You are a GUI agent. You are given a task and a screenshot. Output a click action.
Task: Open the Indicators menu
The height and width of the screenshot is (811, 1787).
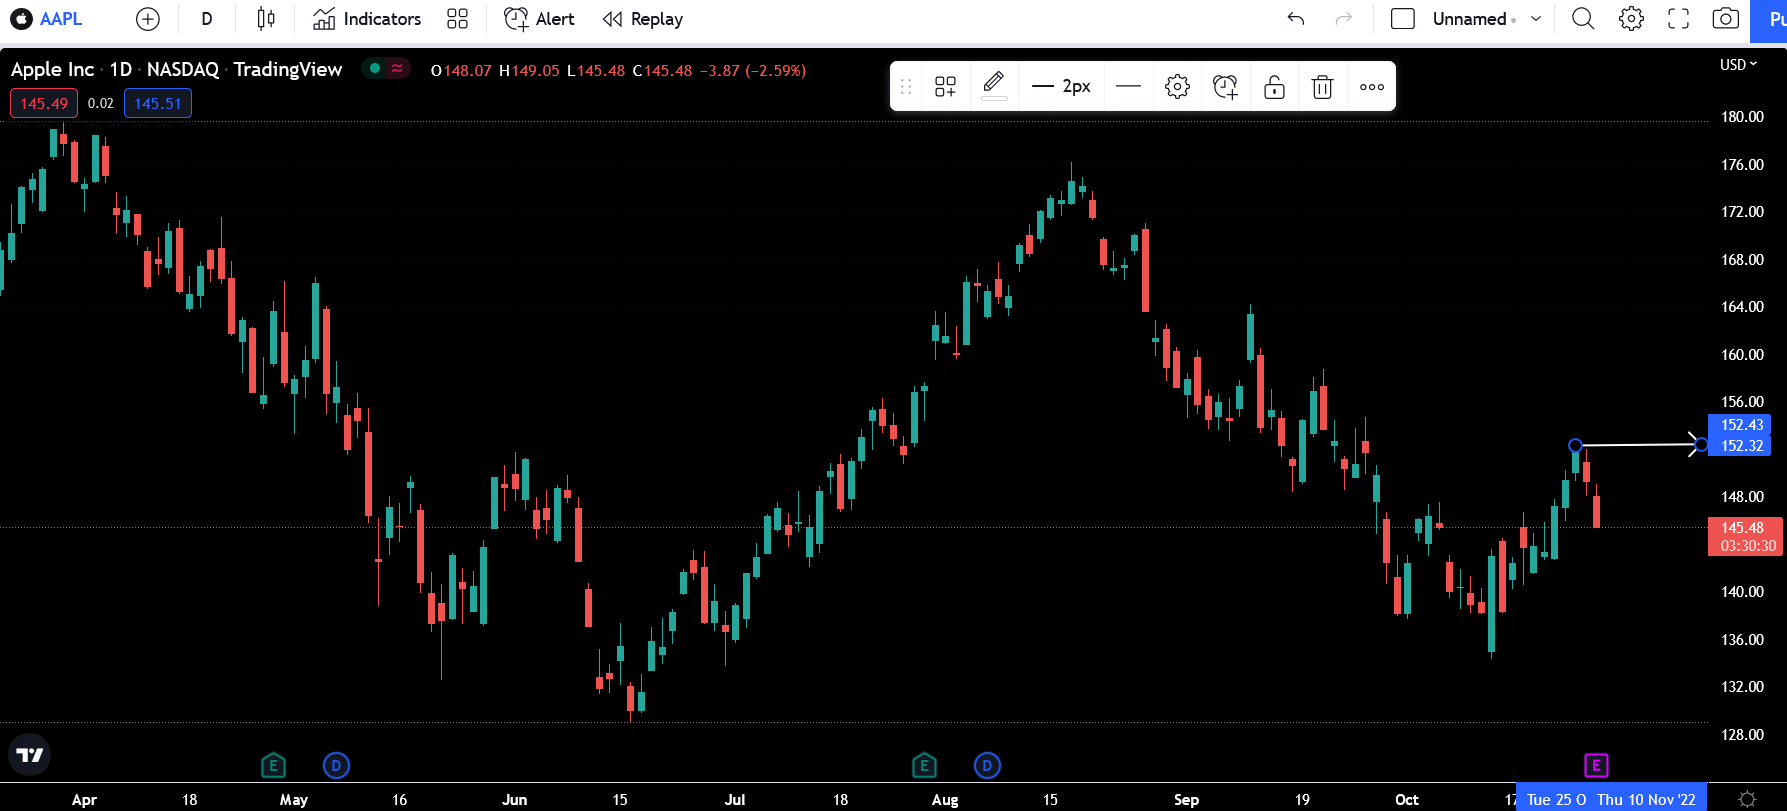tap(367, 19)
